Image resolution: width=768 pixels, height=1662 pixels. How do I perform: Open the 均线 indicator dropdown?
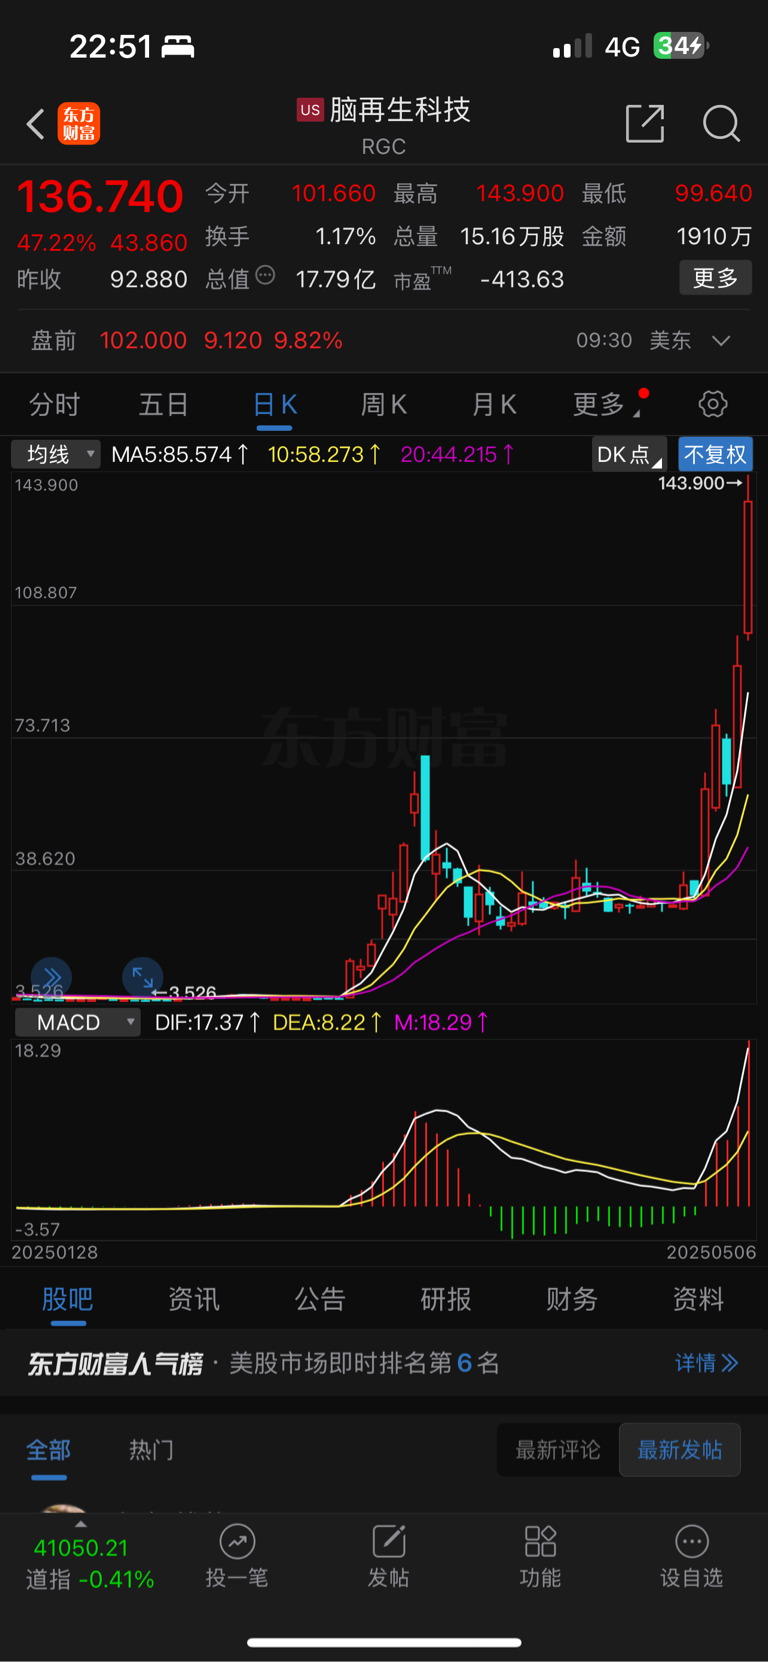tap(56, 455)
